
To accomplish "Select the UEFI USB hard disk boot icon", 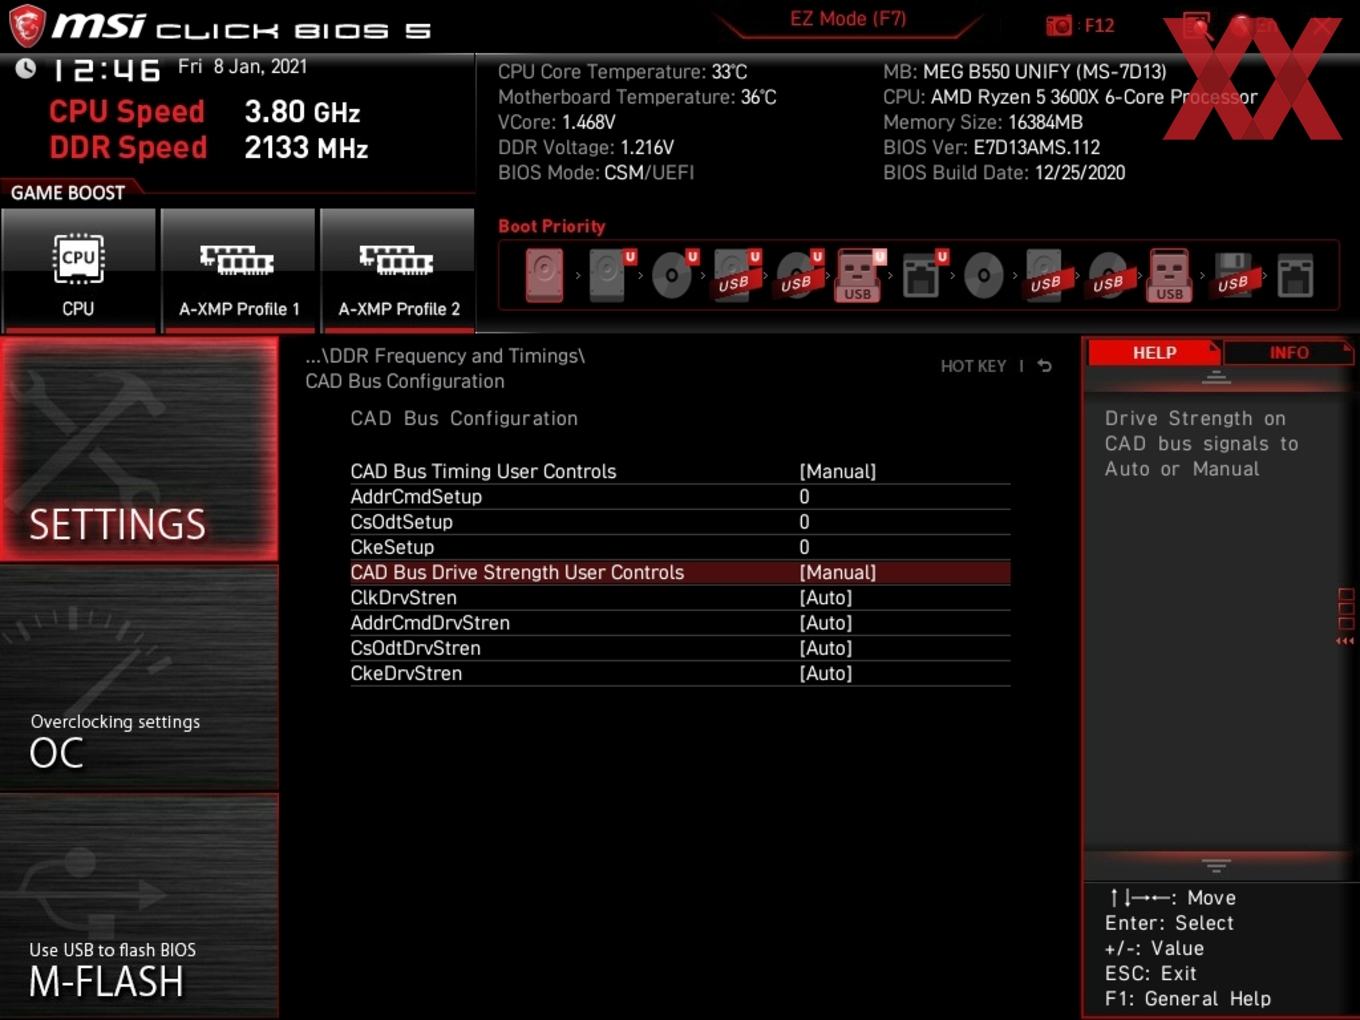I will coord(735,275).
